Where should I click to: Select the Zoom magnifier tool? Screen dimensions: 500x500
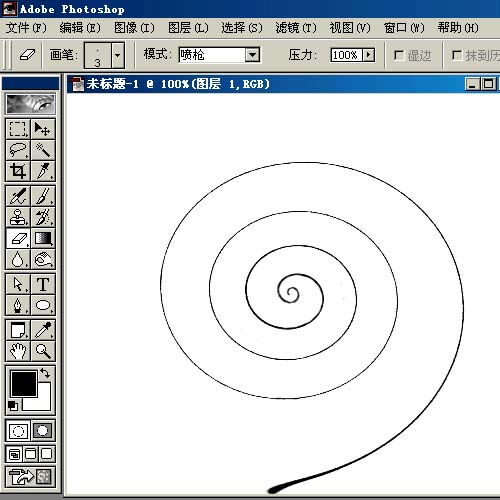tap(43, 351)
